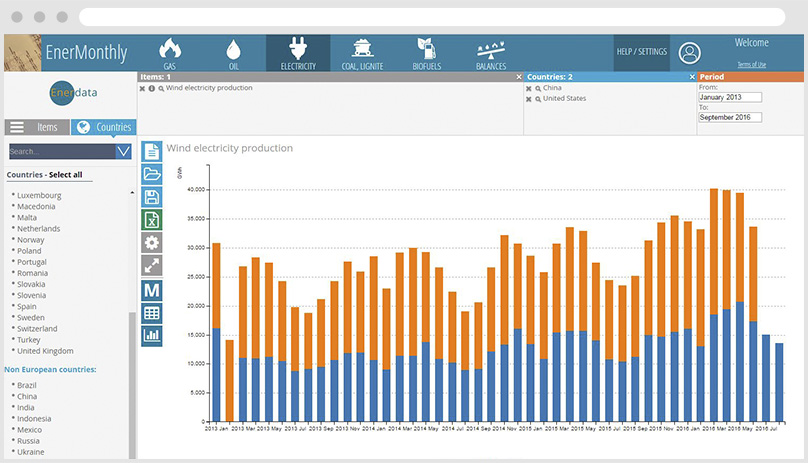
Task: Open the Gas energy category
Action: [x=169, y=53]
